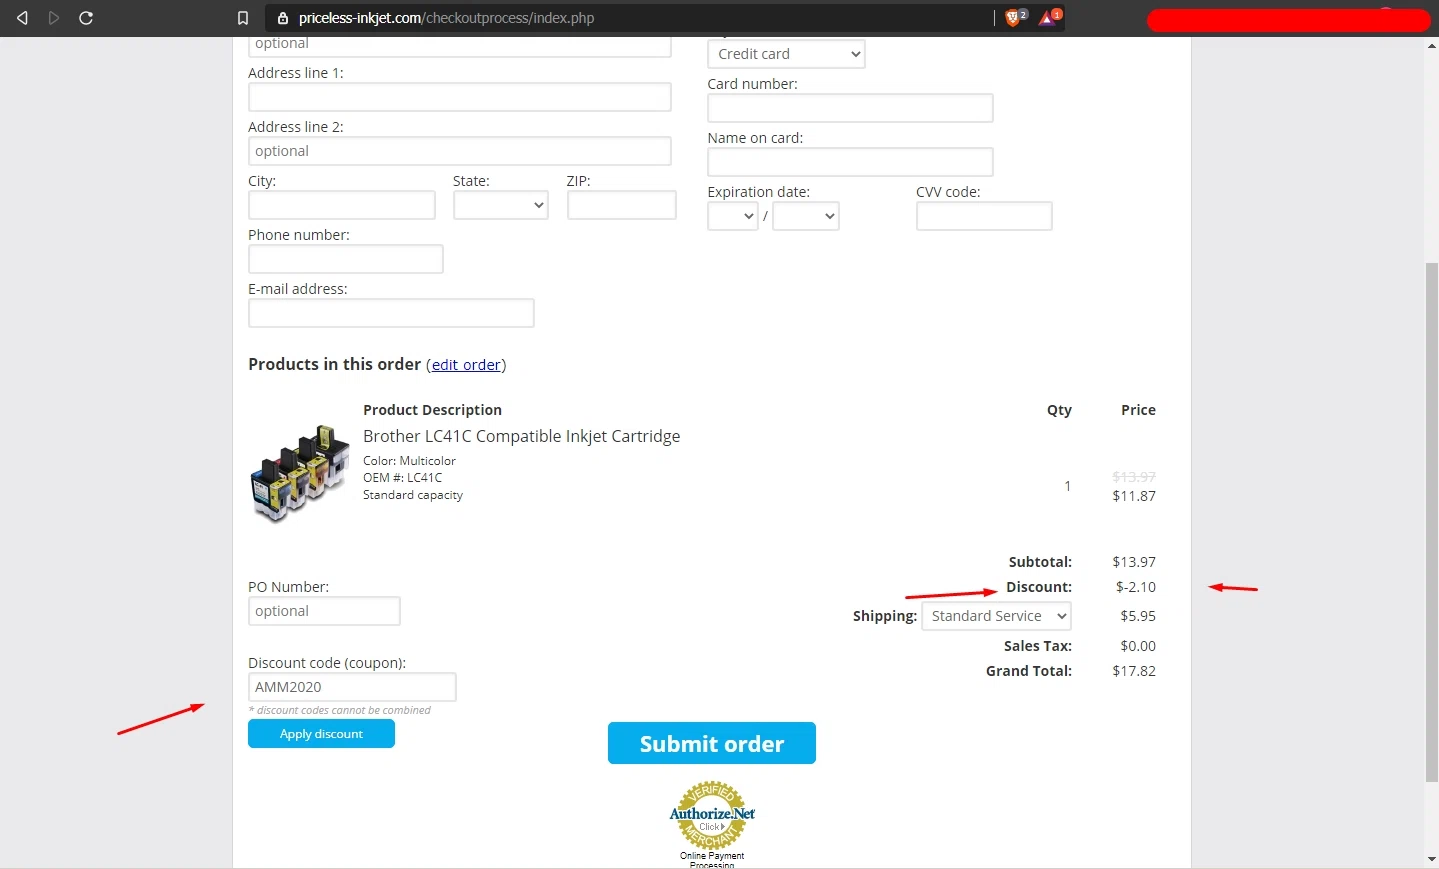Click the E-mail address field
Image resolution: width=1439 pixels, height=869 pixels.
[x=391, y=313]
